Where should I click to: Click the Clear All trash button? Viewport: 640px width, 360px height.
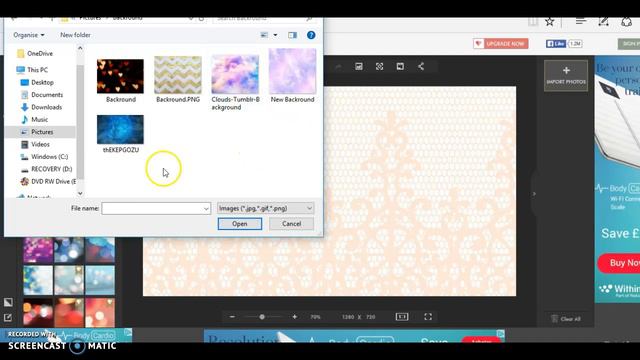click(565, 319)
